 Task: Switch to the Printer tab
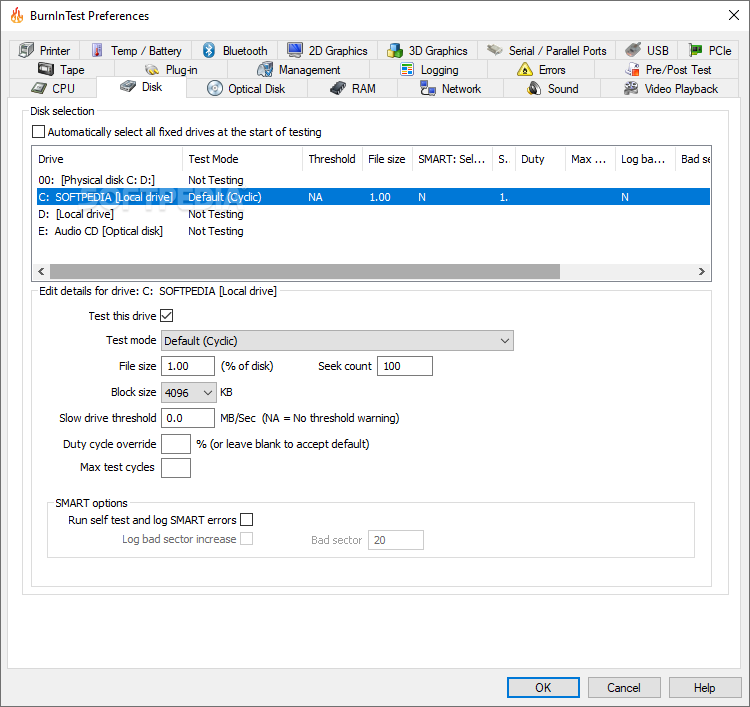(x=44, y=50)
